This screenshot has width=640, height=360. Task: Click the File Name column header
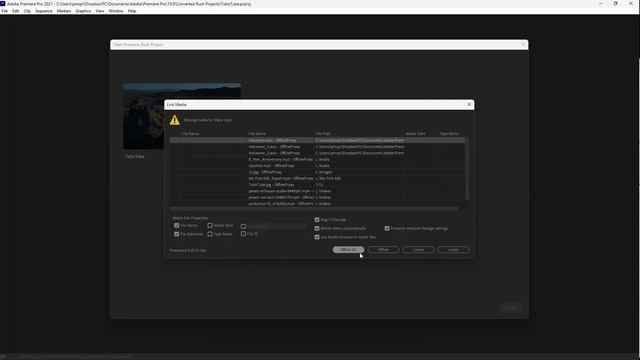pyautogui.click(x=257, y=133)
